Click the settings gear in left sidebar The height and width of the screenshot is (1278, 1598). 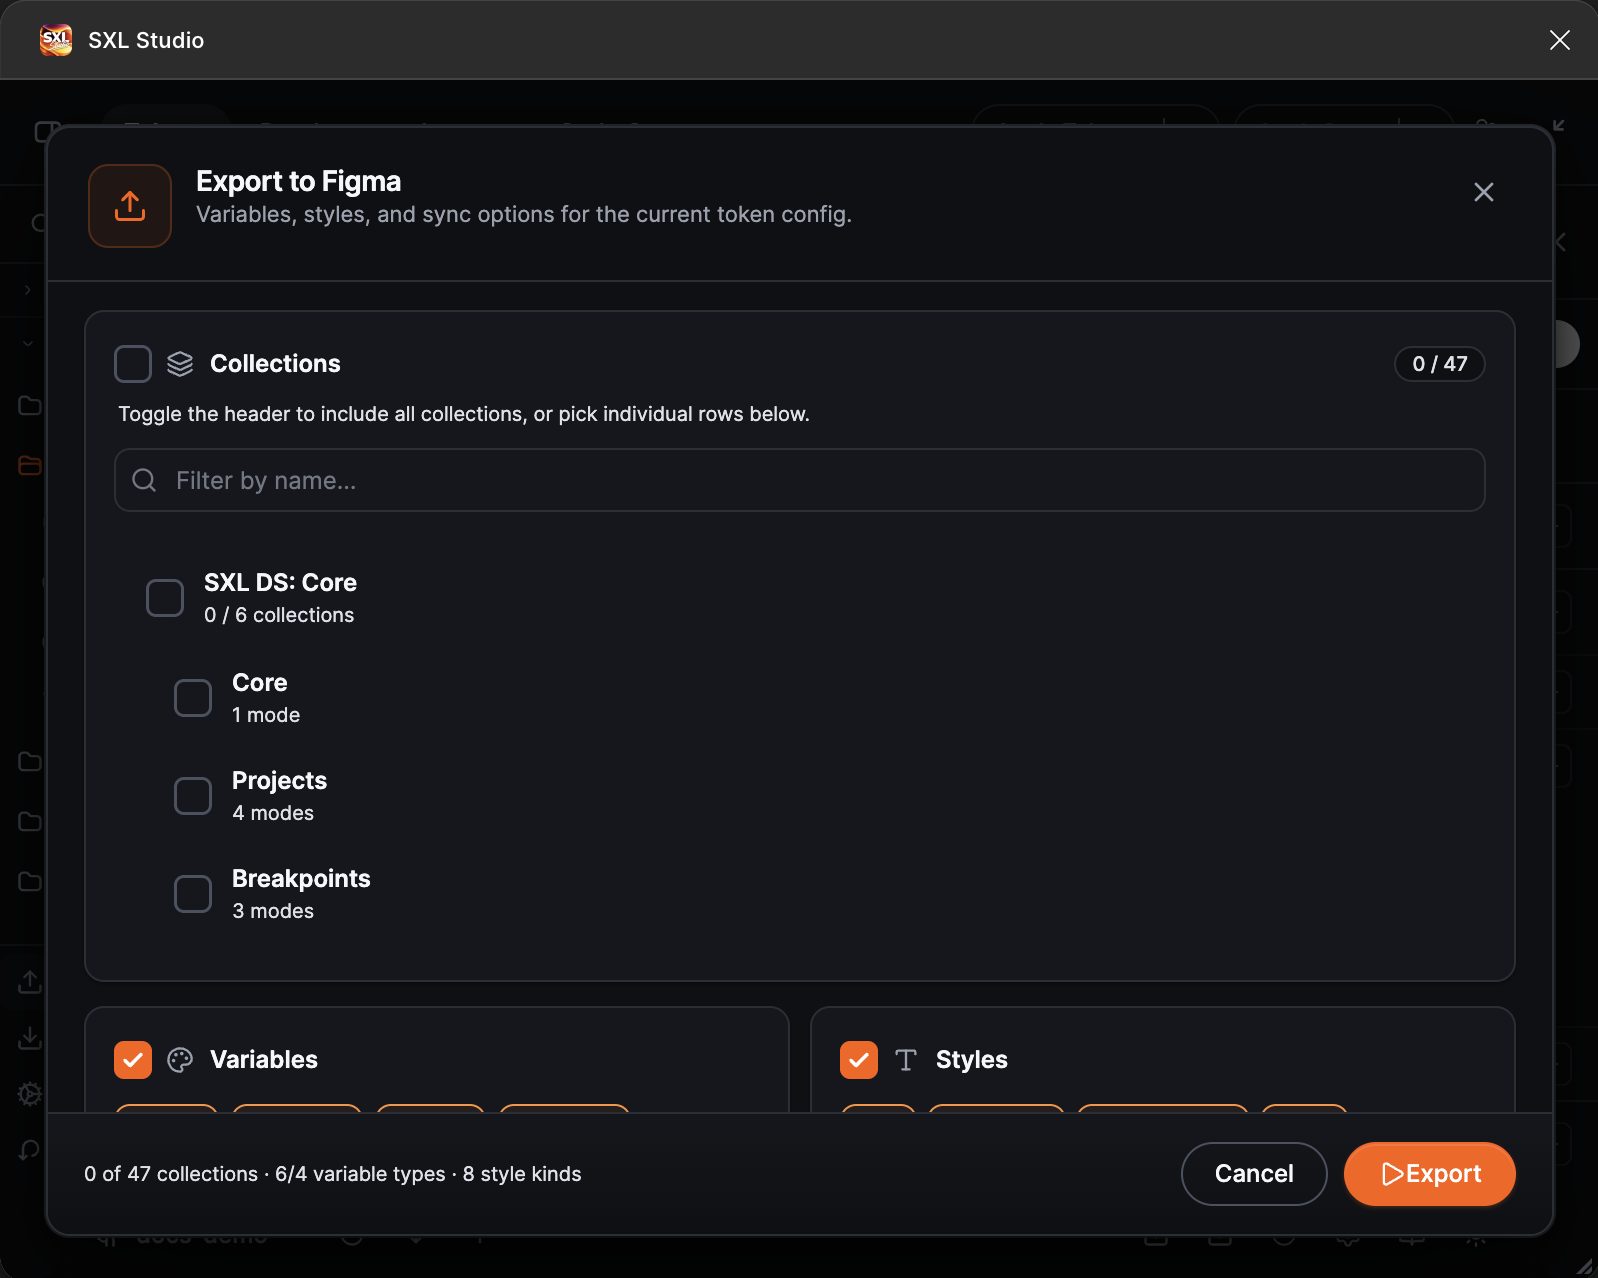(x=30, y=1094)
